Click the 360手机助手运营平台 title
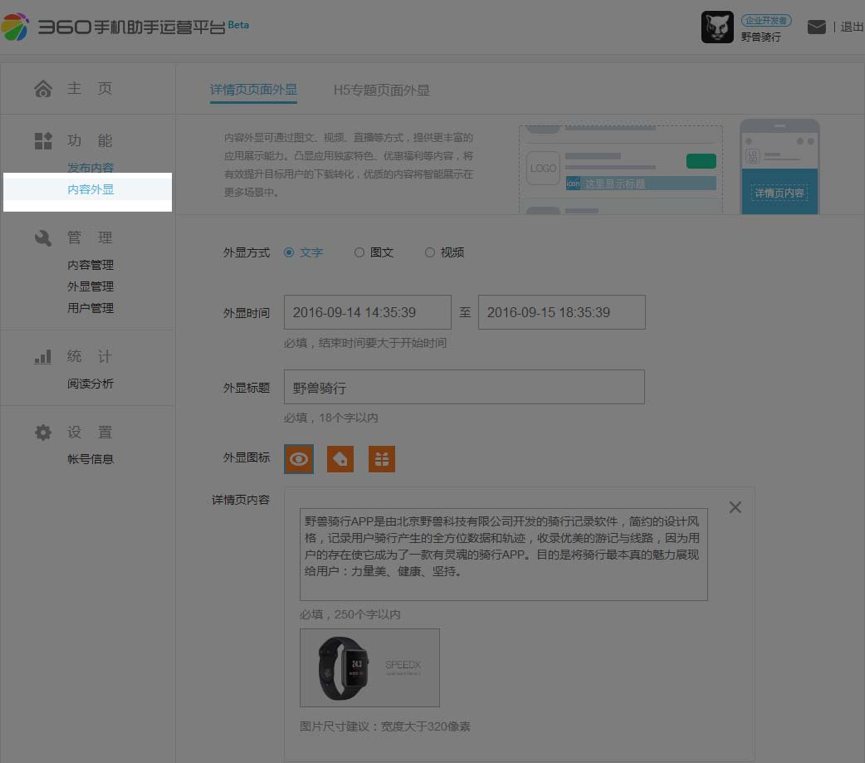The width and height of the screenshot is (865, 763). point(131,26)
